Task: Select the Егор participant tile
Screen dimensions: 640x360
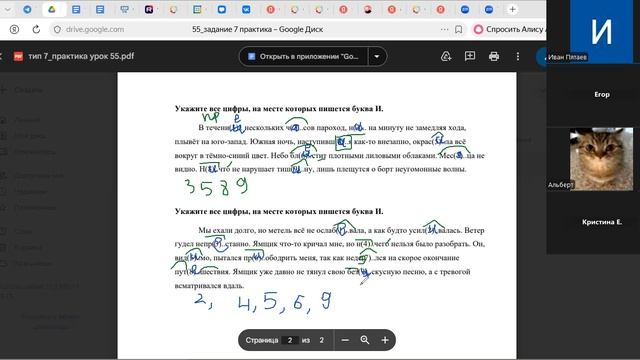Action: (x=601, y=95)
